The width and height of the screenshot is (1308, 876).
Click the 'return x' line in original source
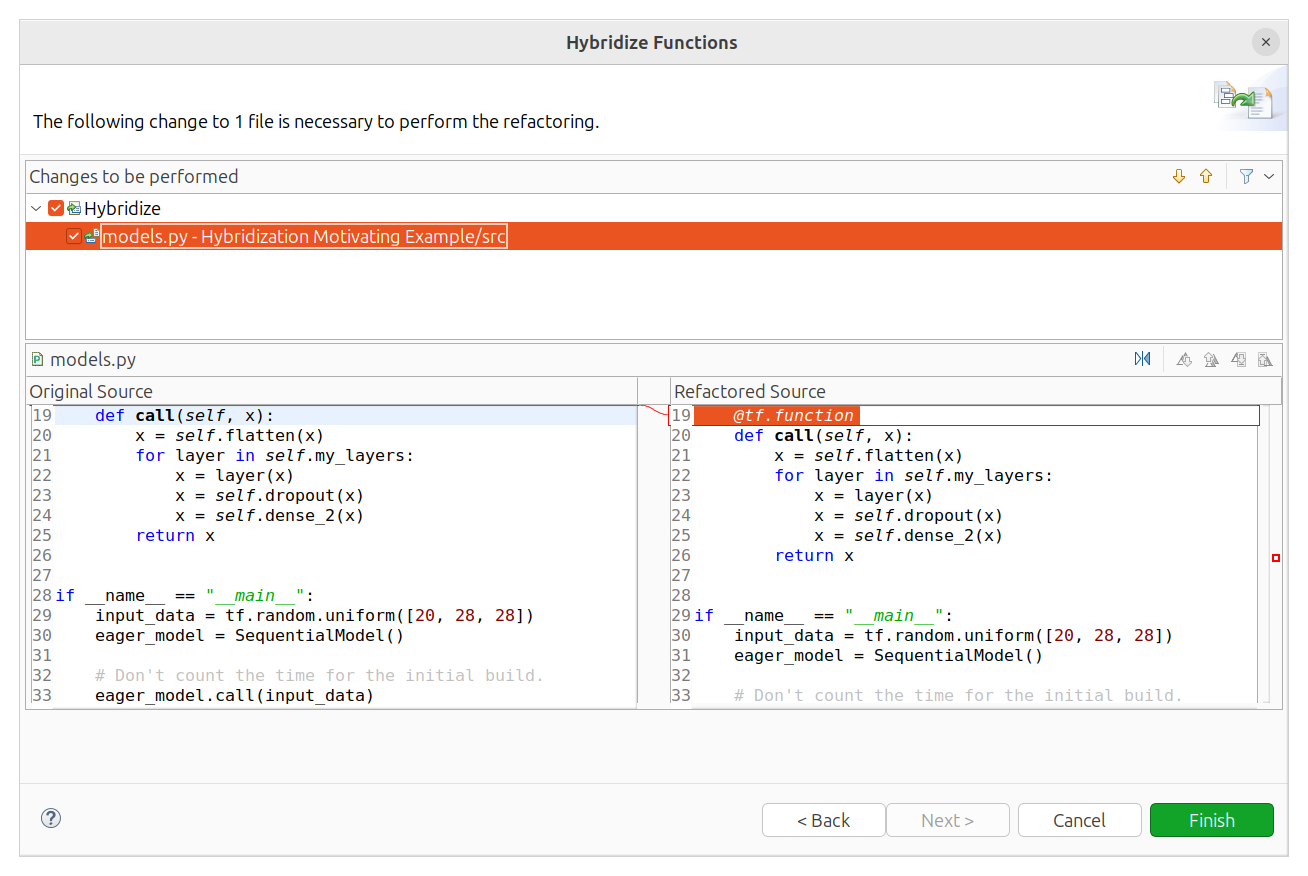pyautogui.click(x=175, y=535)
